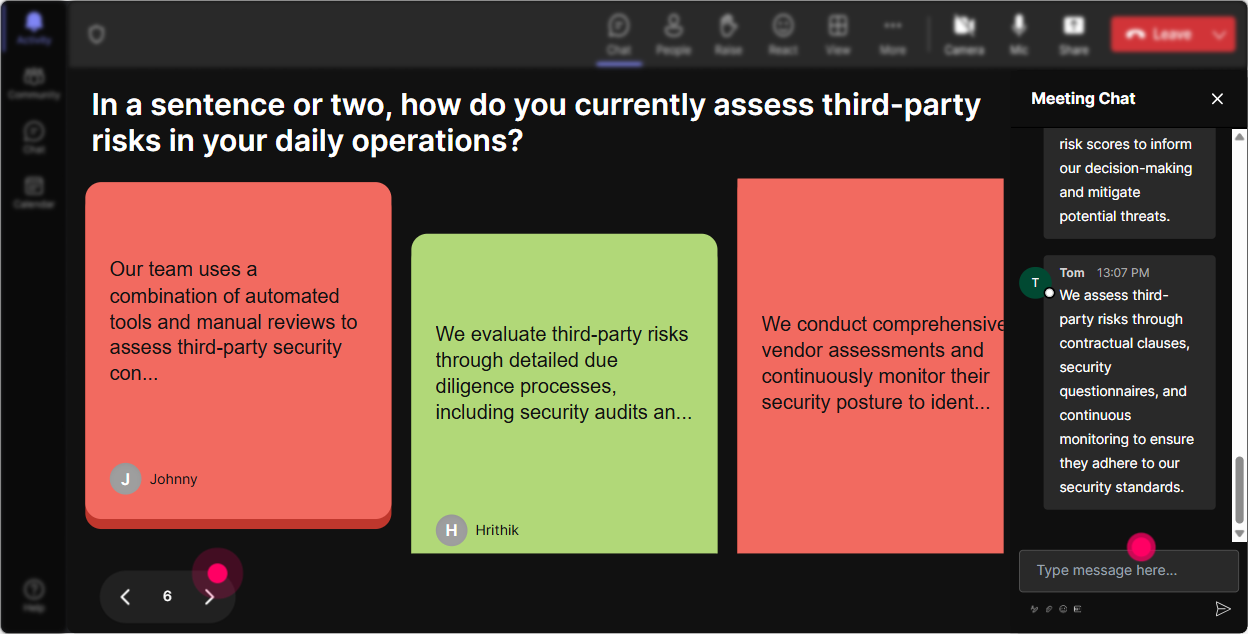Click the '13:07 PM' message timestamp

tap(1123, 272)
